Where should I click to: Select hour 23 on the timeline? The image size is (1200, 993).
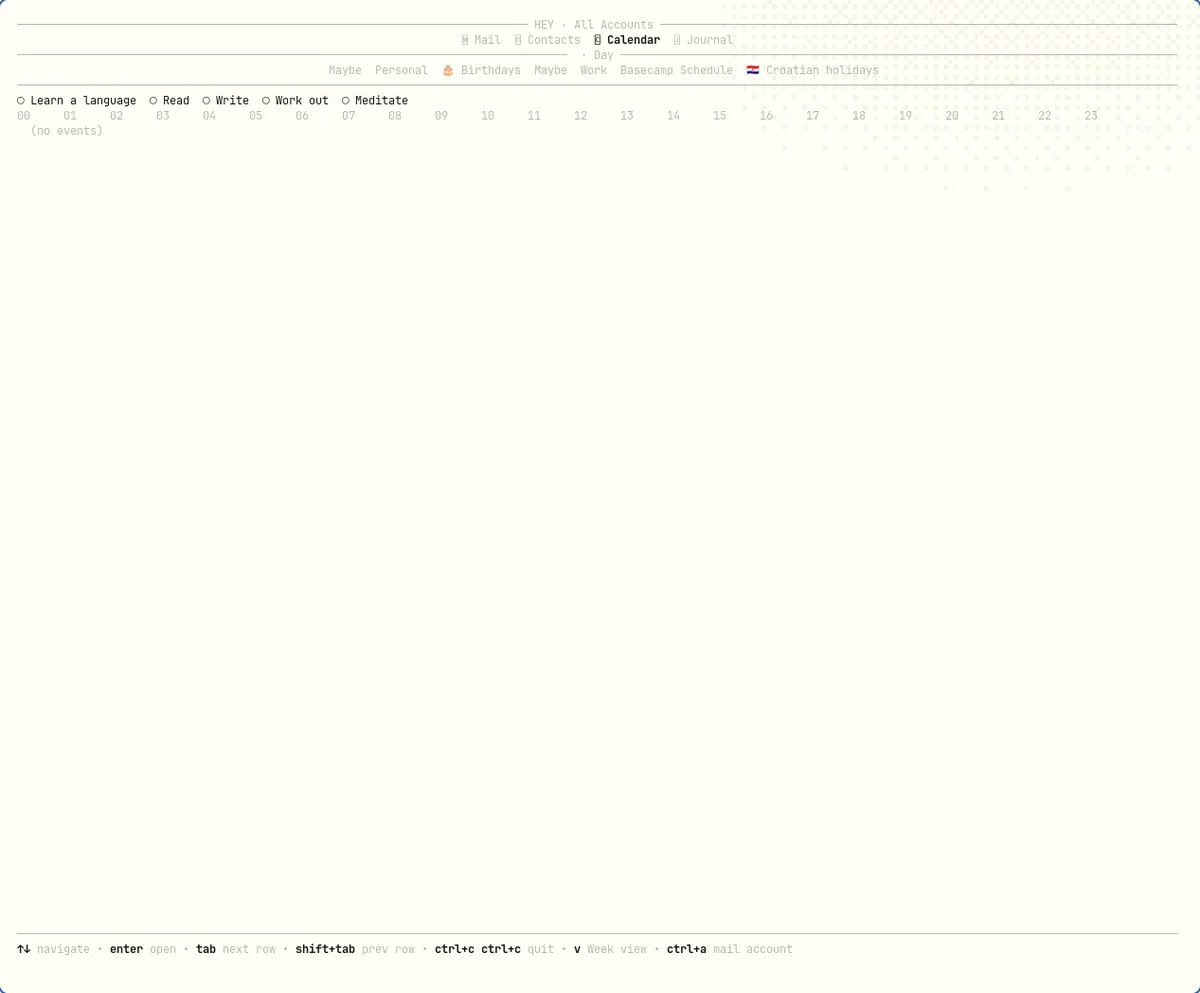coord(1091,116)
